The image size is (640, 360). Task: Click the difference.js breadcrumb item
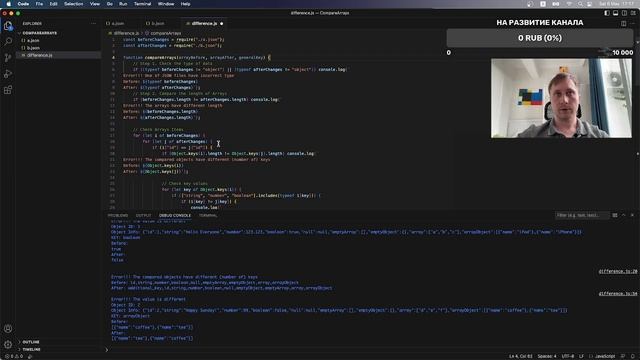[124, 33]
